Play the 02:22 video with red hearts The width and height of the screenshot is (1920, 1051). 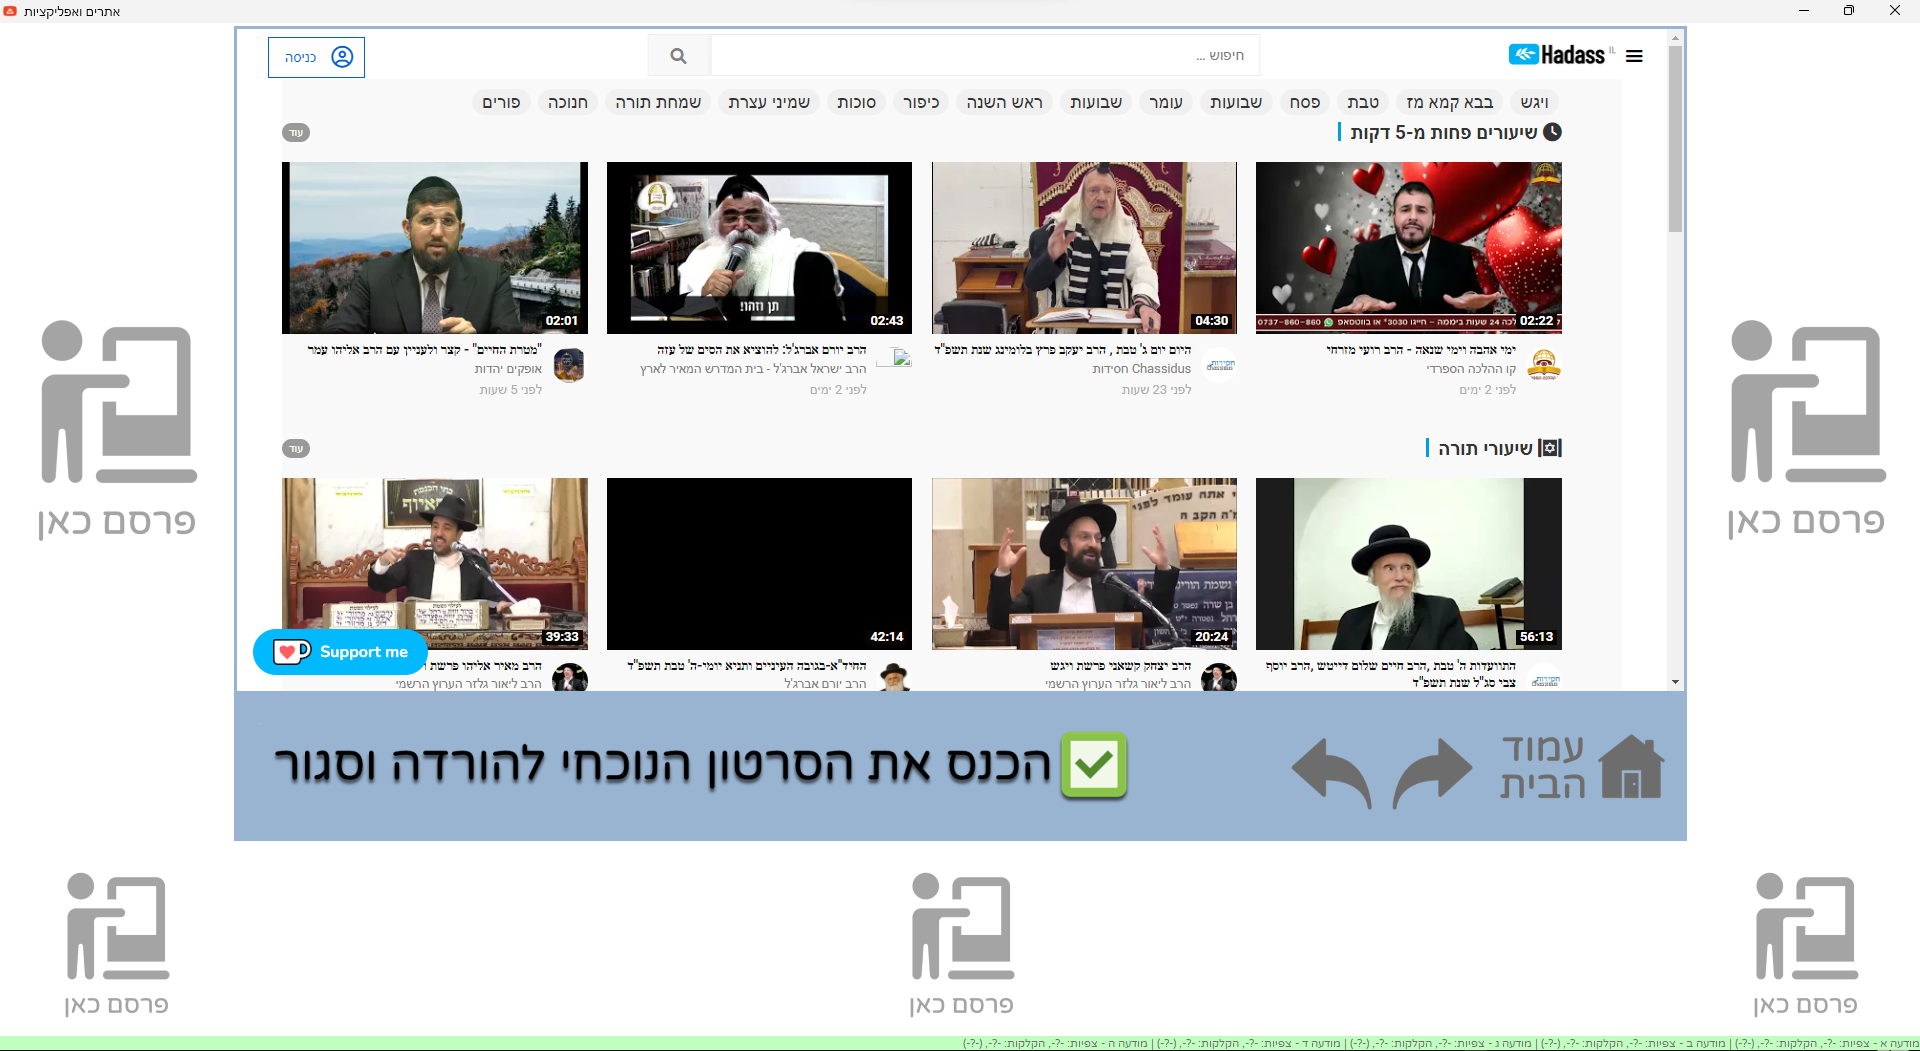click(x=1409, y=248)
